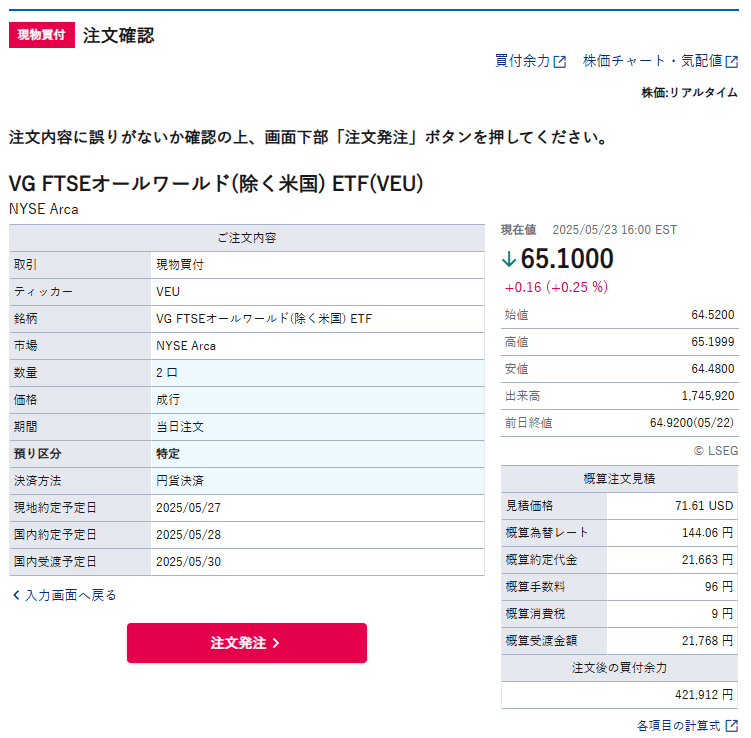Click the market cell NYSE Arca in table
This screenshot has width=751, height=738.
[186, 346]
